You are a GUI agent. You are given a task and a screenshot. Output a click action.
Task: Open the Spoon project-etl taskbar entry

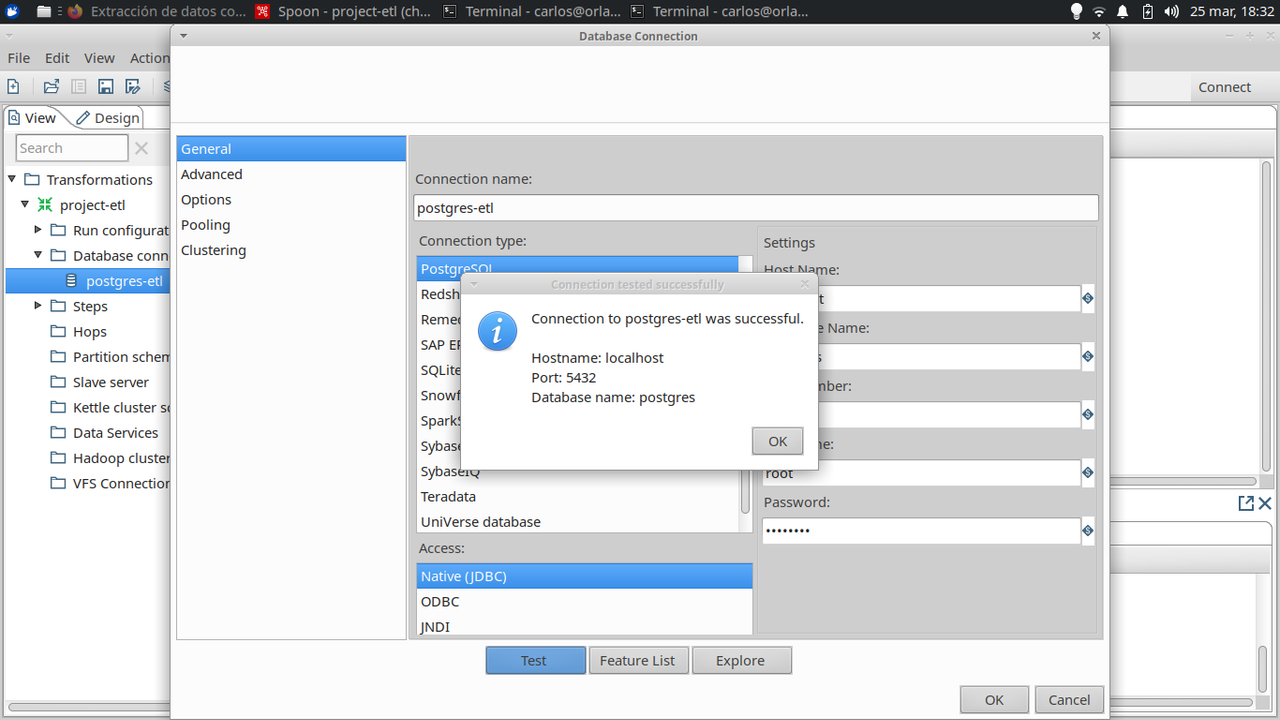pyautogui.click(x=342, y=12)
